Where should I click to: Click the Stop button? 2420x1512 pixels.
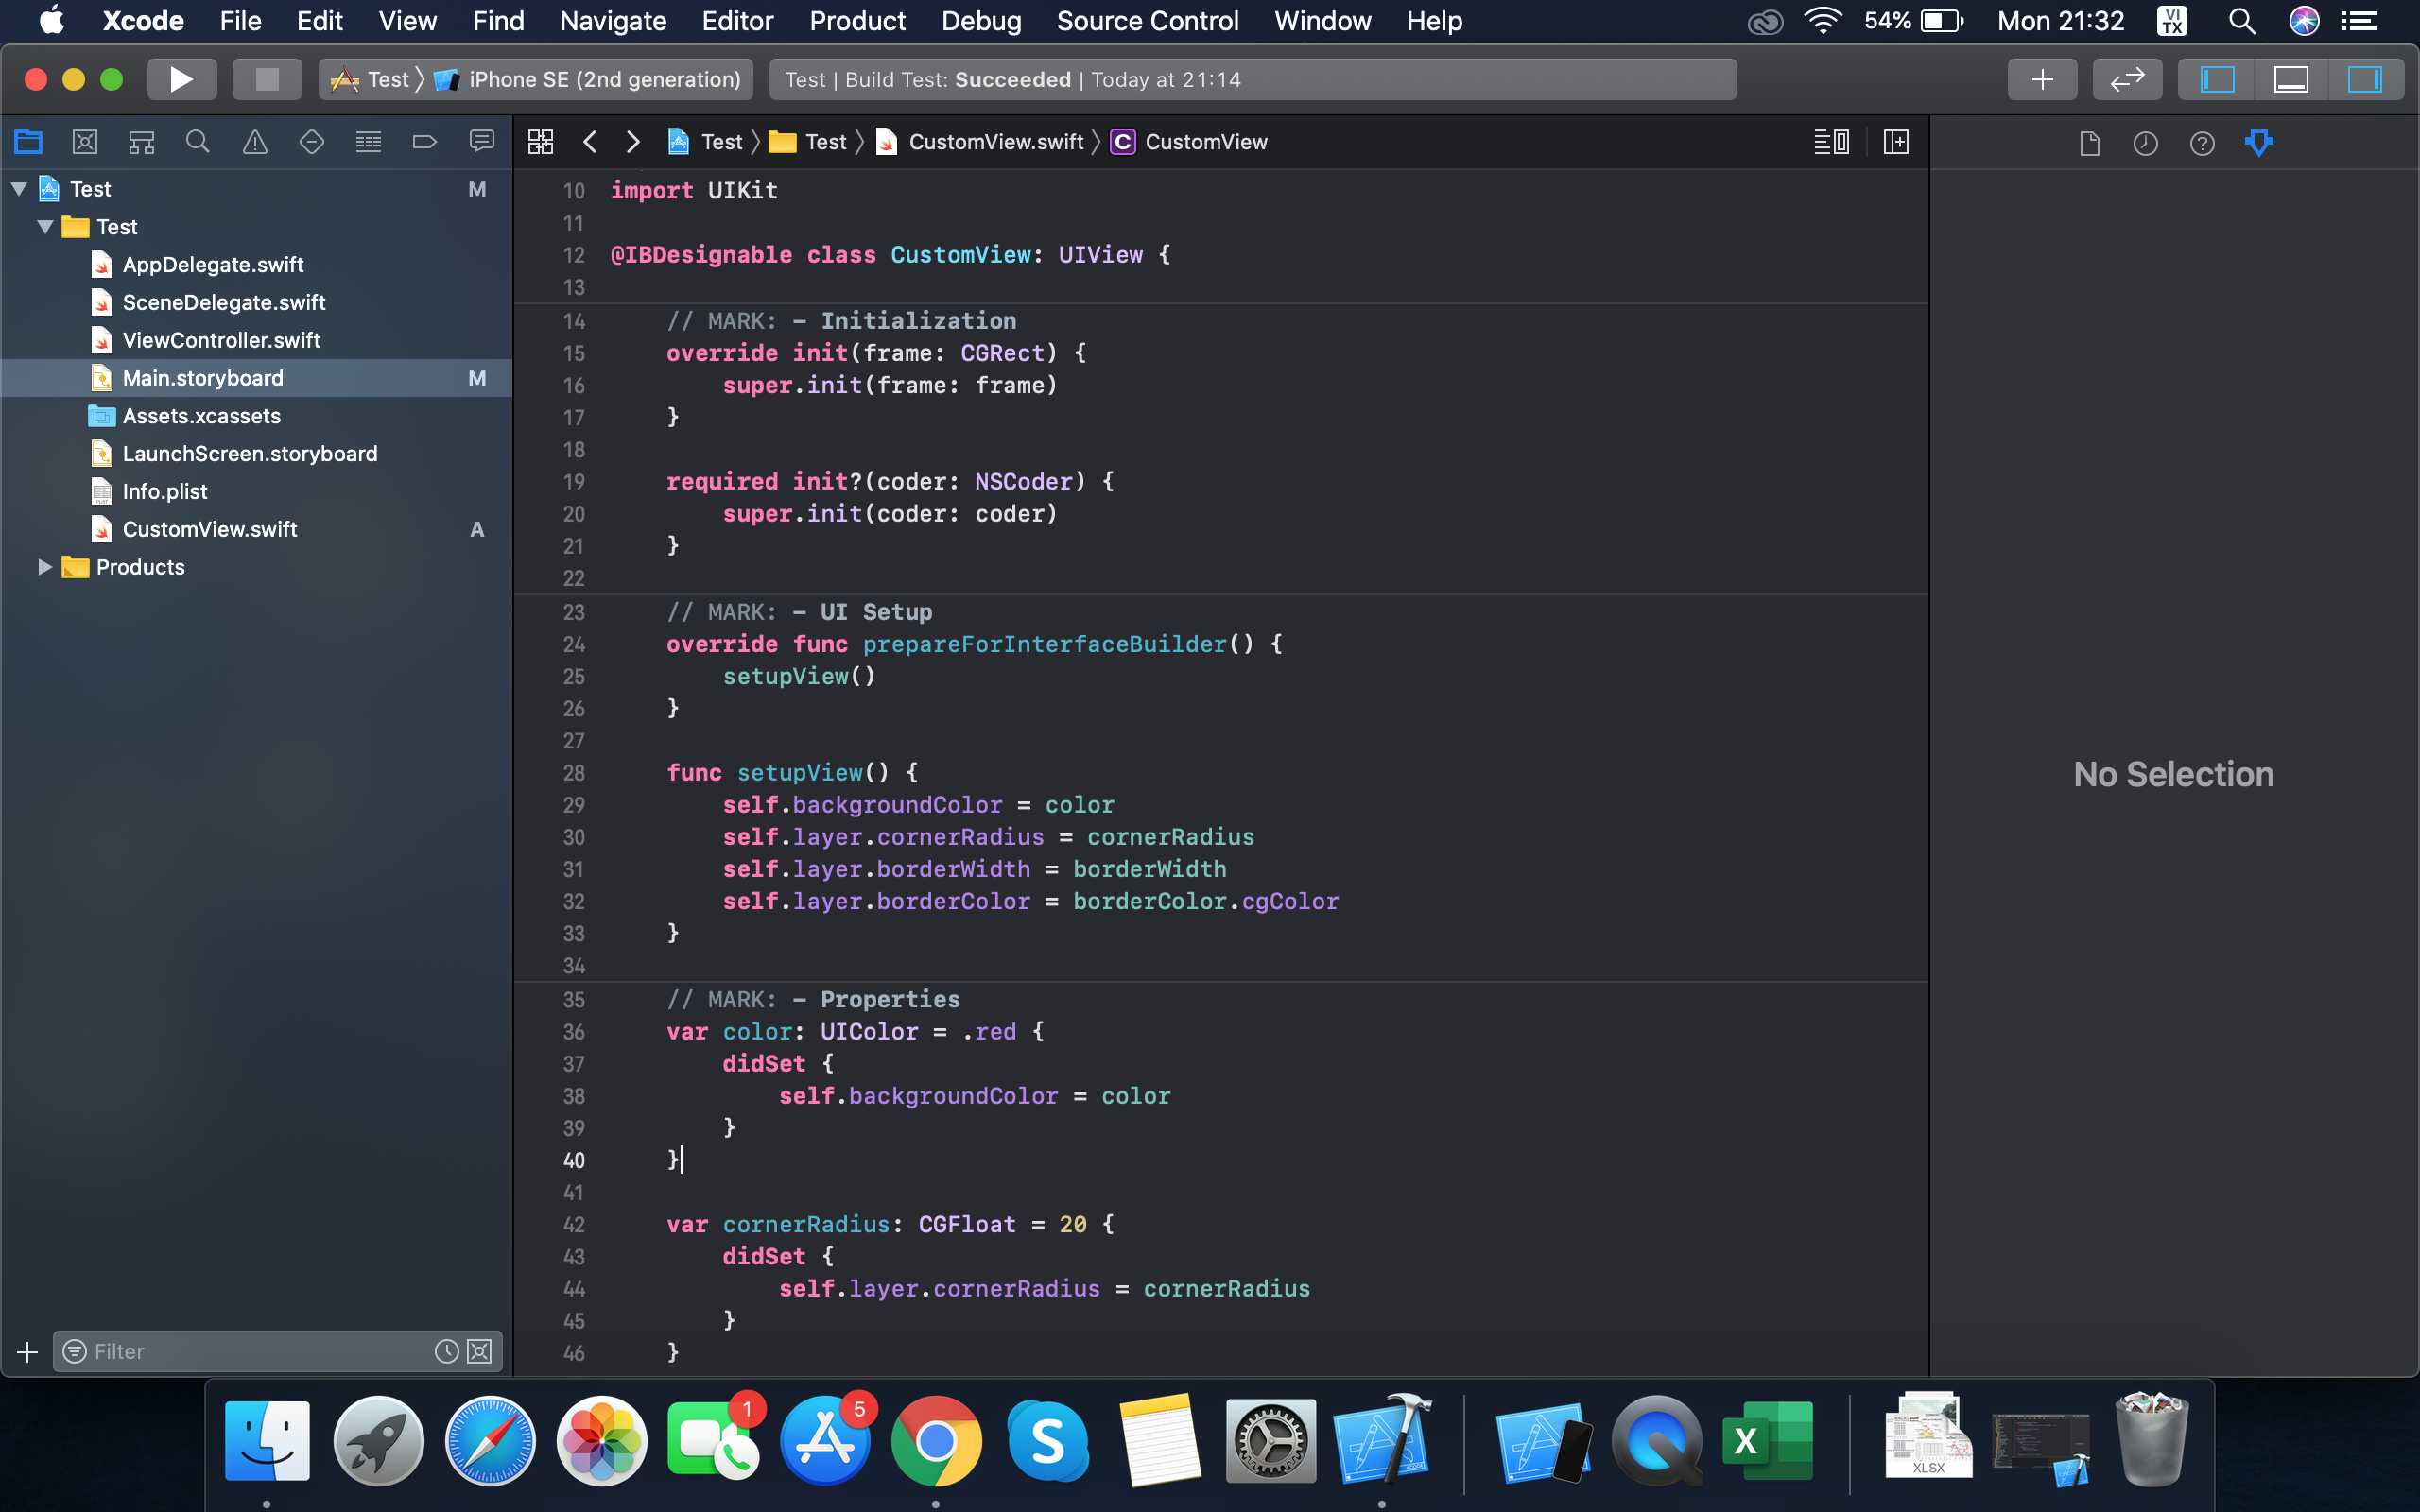point(267,79)
